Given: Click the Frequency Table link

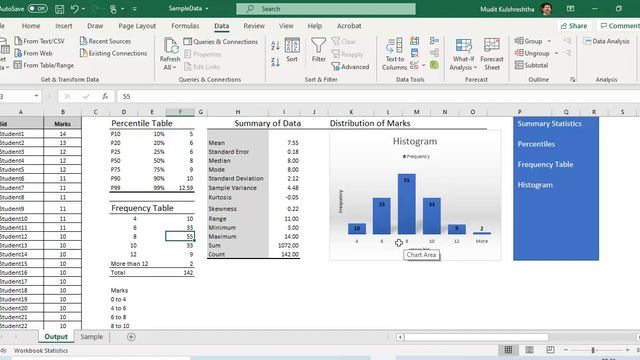Looking at the screenshot, I should pyautogui.click(x=545, y=164).
